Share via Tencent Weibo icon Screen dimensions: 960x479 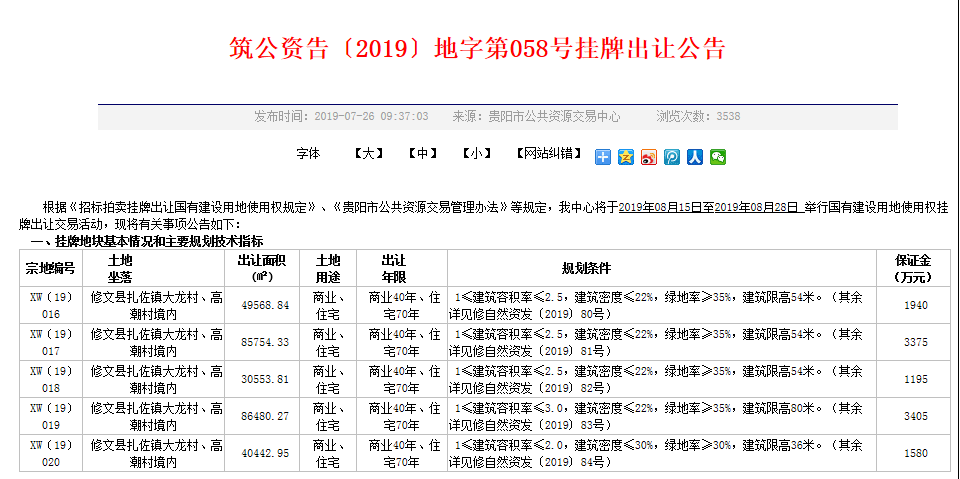point(672,157)
